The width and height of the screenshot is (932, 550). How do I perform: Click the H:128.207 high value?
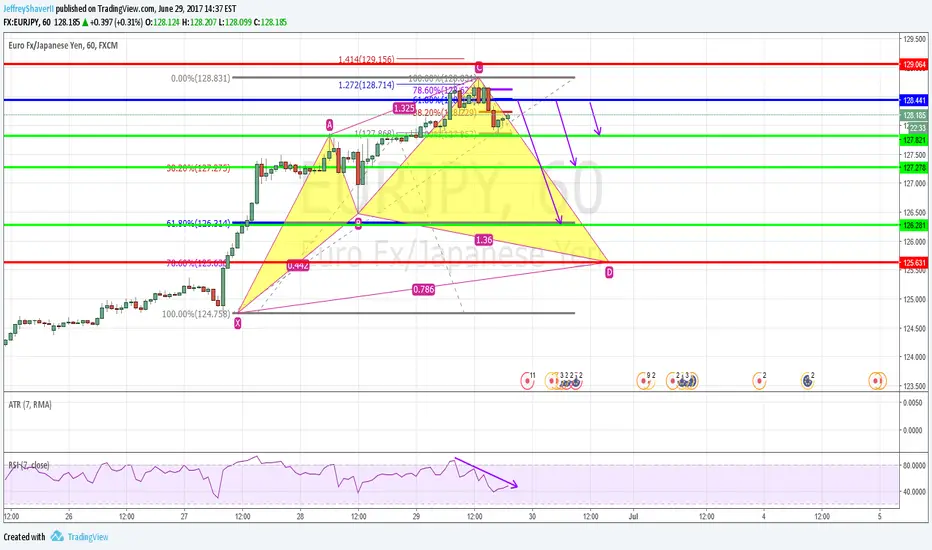pyautogui.click(x=199, y=22)
